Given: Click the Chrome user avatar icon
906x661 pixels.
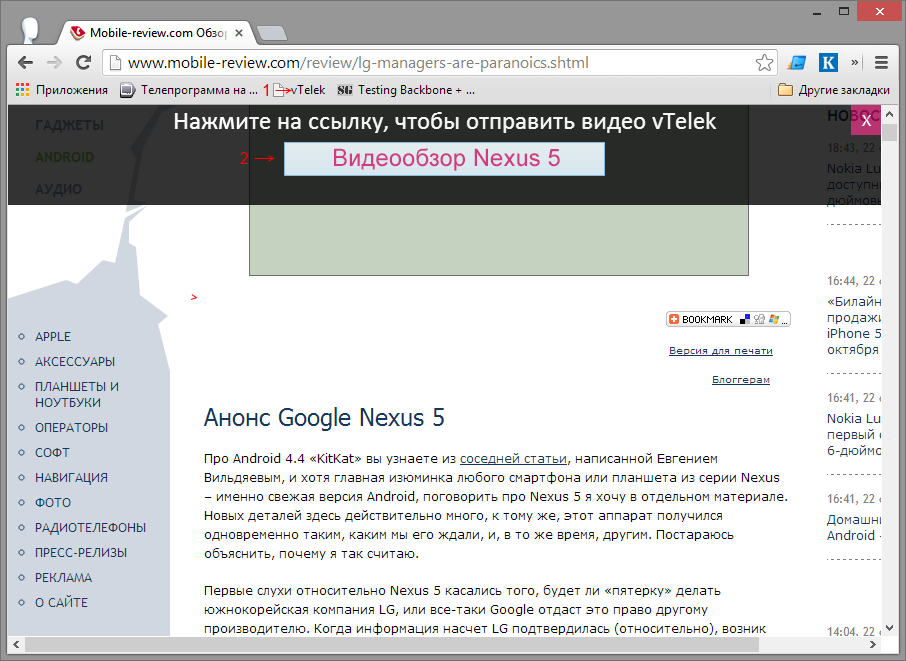Looking at the screenshot, I should click(x=29, y=29).
